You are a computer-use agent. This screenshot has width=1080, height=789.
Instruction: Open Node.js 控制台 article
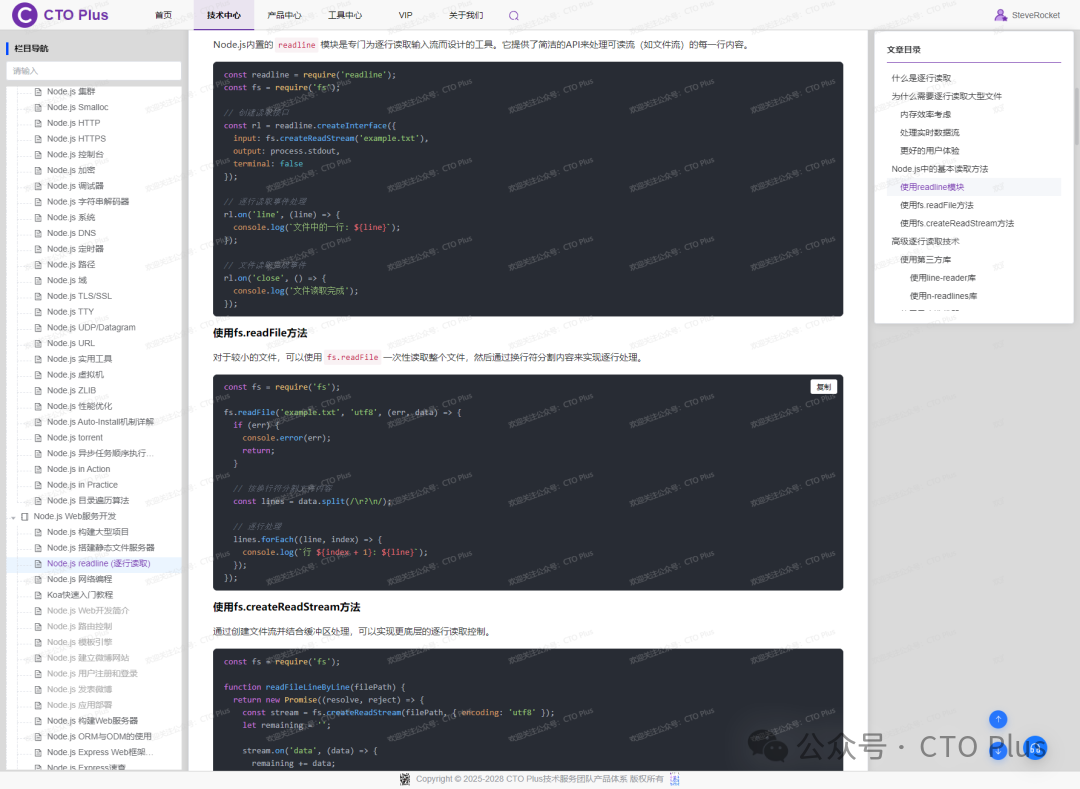[x=75, y=154]
